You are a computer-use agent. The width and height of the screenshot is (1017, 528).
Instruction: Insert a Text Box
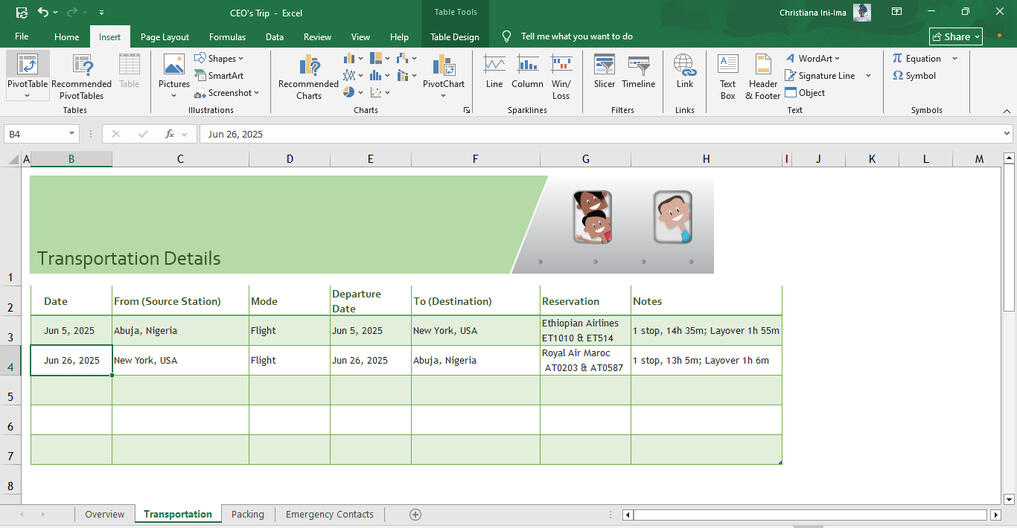click(728, 77)
